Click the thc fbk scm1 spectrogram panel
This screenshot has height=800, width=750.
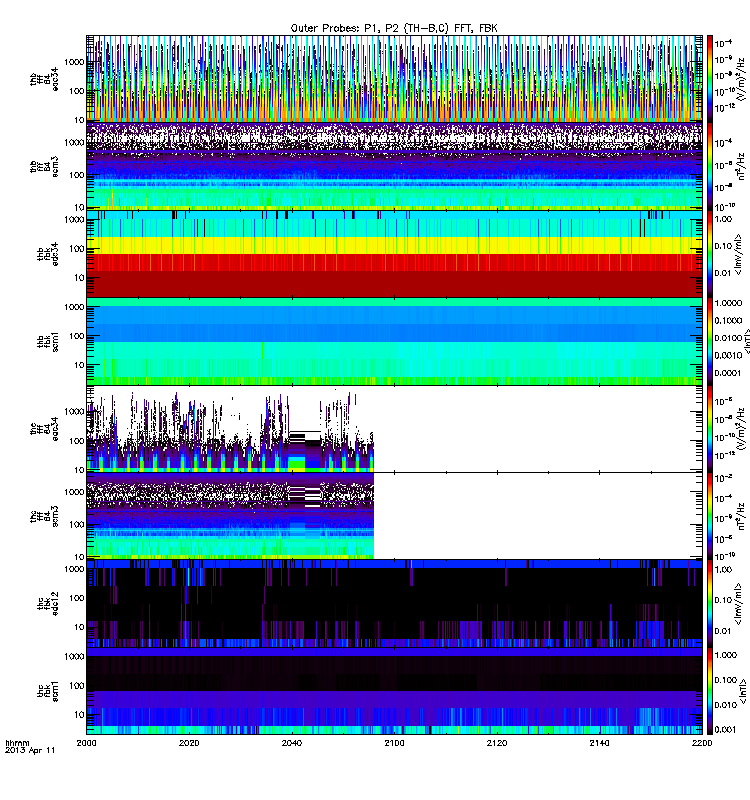(x=394, y=691)
